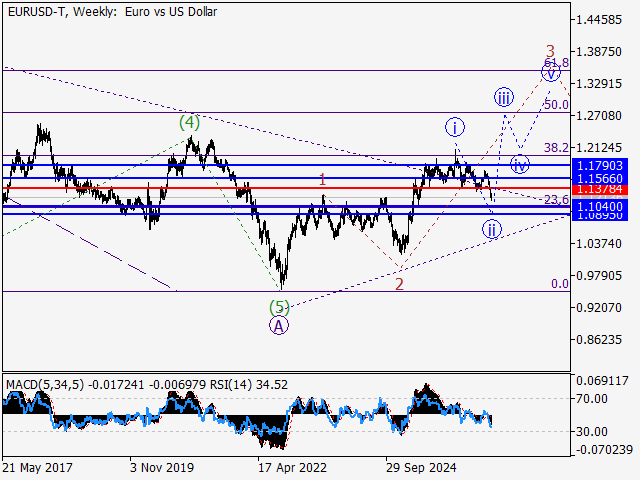
Task: Click the red 1.13784 current price label
Action: pos(600,189)
